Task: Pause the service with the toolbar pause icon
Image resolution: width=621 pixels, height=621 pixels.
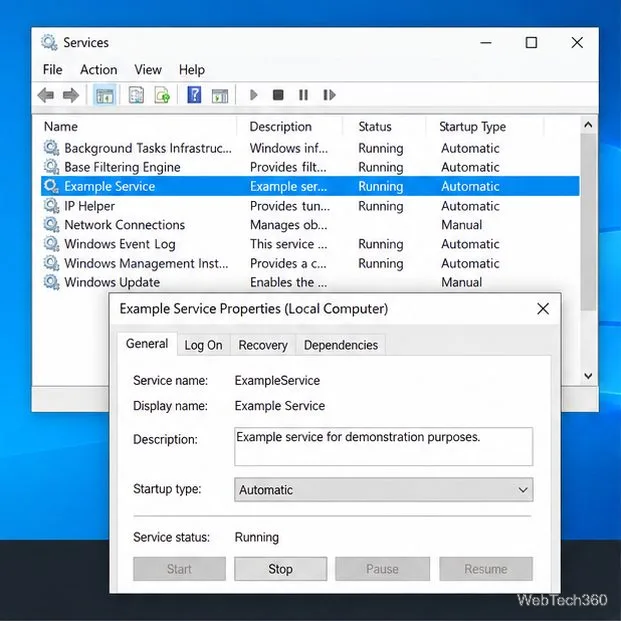Action: click(303, 95)
